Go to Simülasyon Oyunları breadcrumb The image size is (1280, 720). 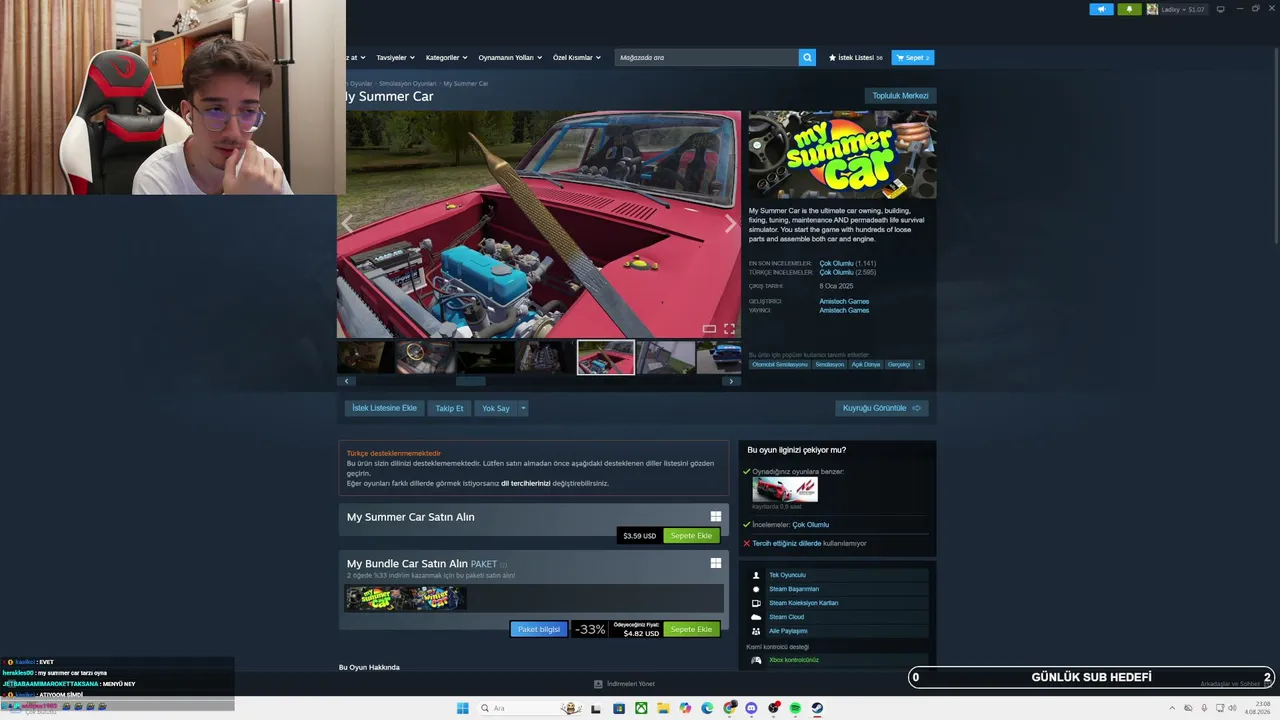click(x=408, y=84)
